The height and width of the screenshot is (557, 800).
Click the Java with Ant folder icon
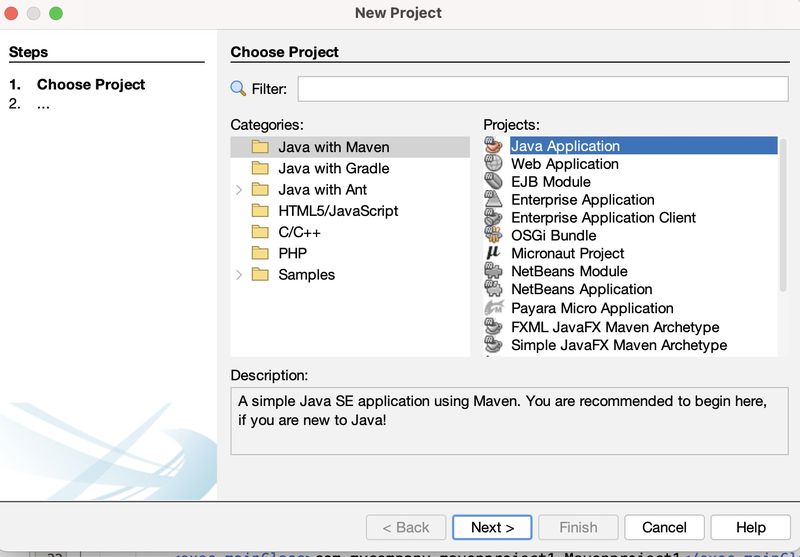(260, 189)
